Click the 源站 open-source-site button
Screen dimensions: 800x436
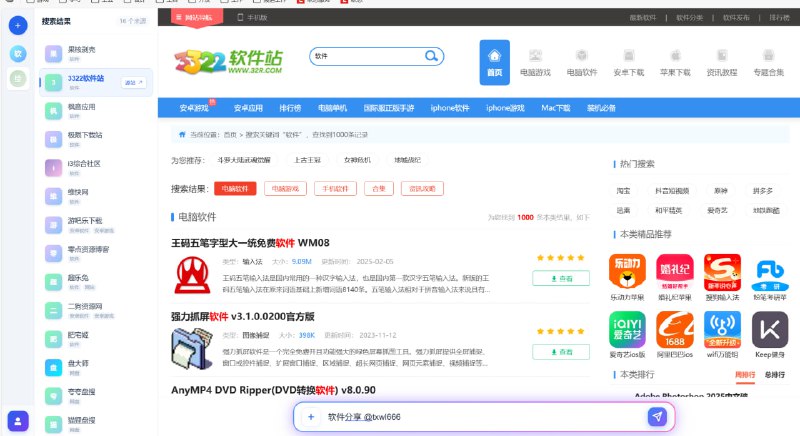click(x=134, y=82)
